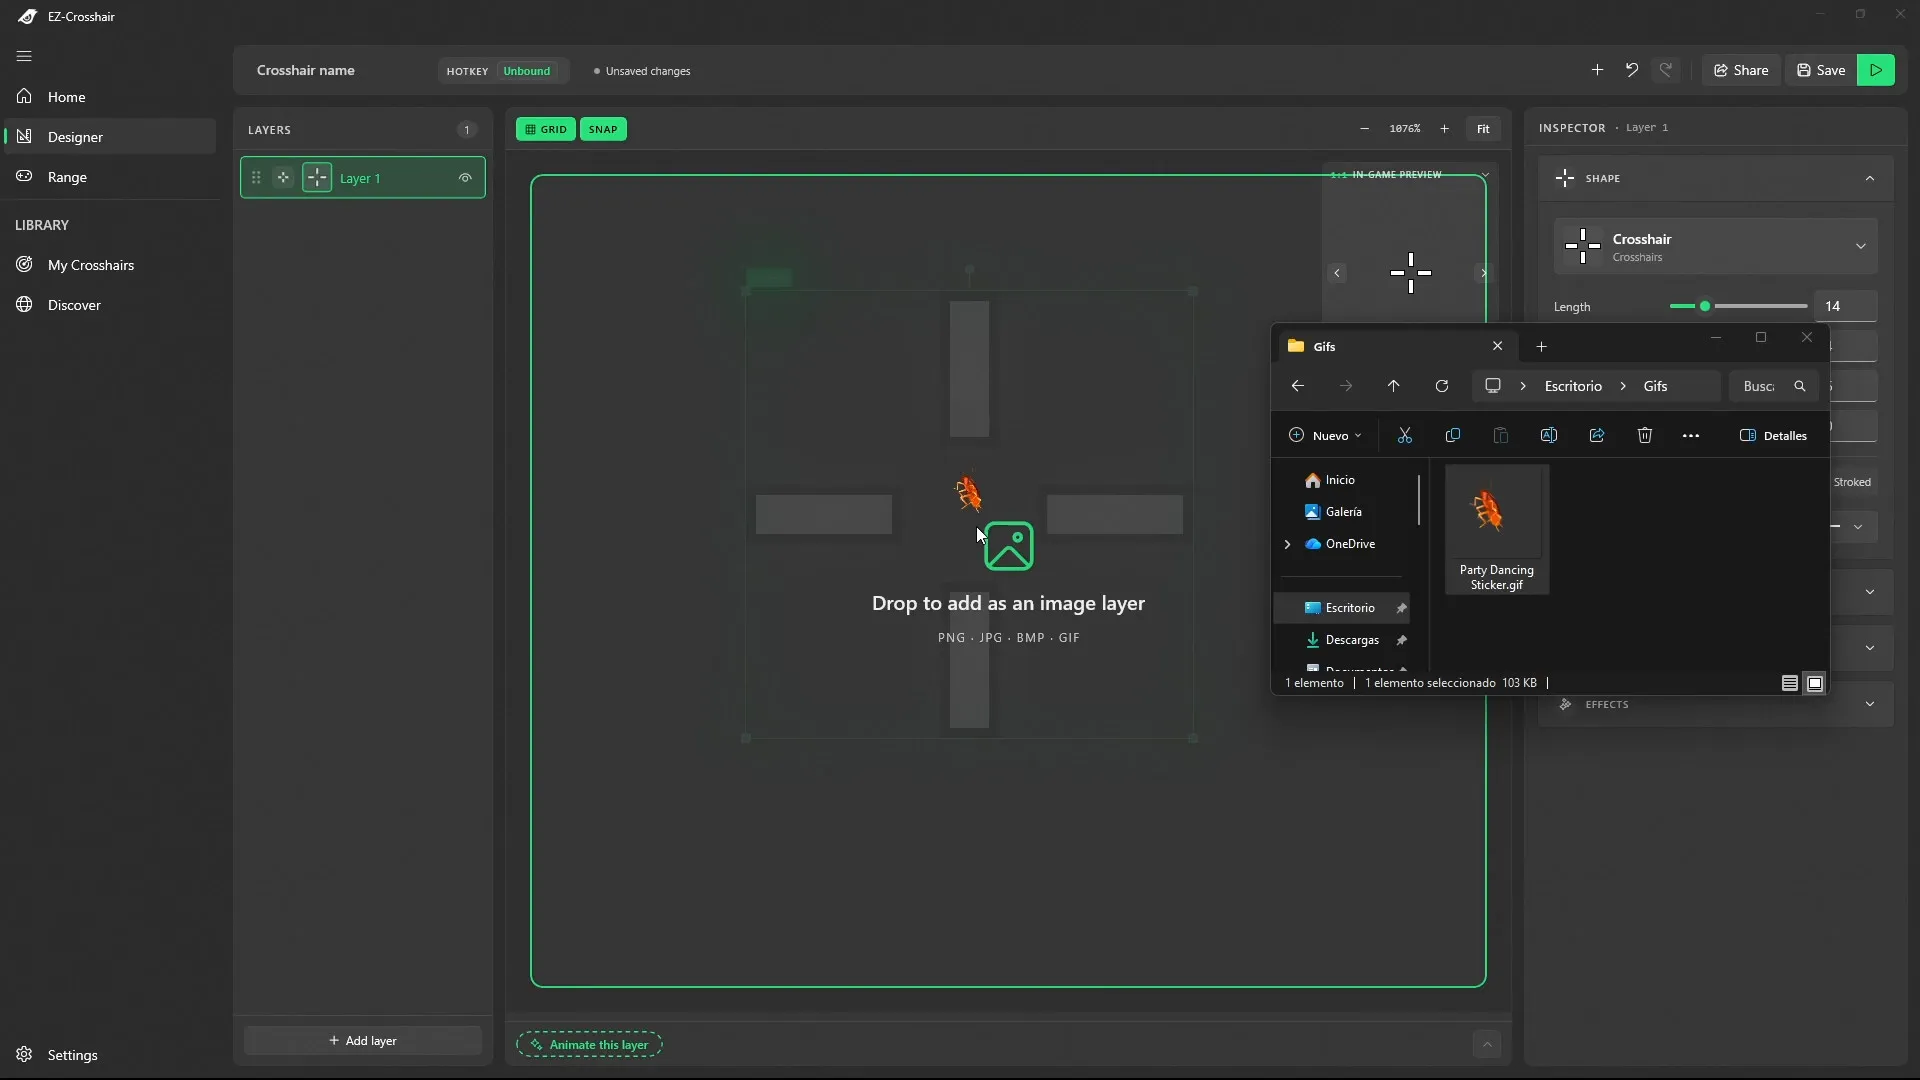Select Layer 1 name text
Viewport: 1920px width, 1080px height.
[x=360, y=178]
